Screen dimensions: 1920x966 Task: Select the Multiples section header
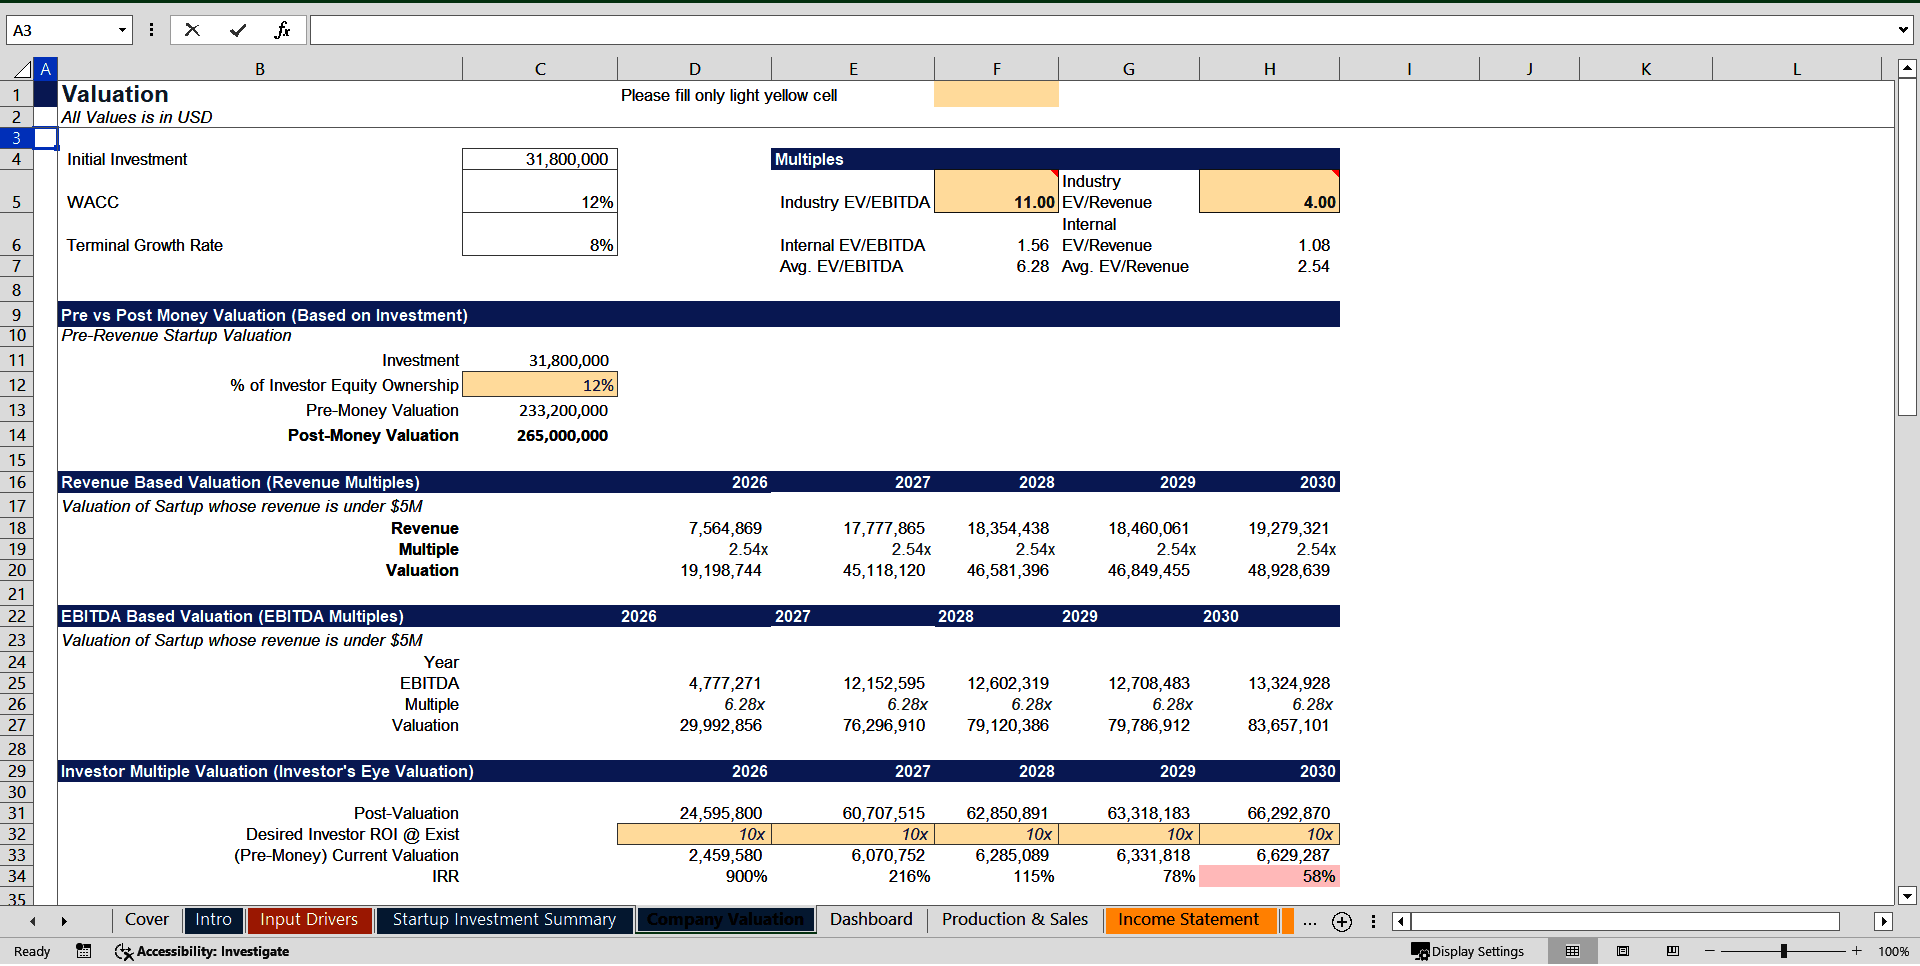1055,159
